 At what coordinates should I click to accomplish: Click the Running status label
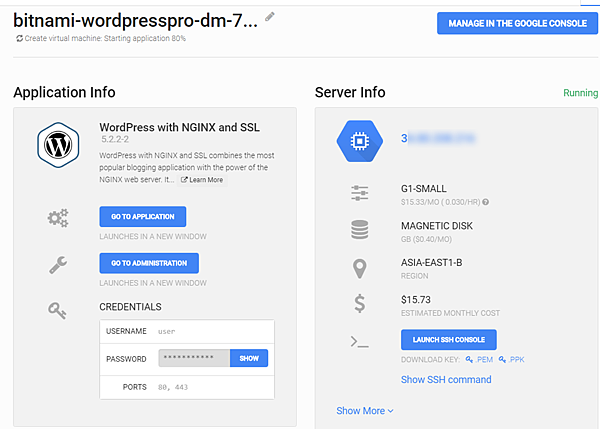[580, 93]
